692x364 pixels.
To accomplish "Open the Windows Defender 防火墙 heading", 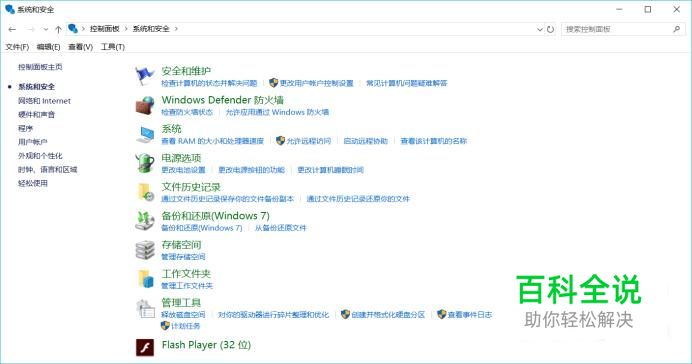I will 223,100.
